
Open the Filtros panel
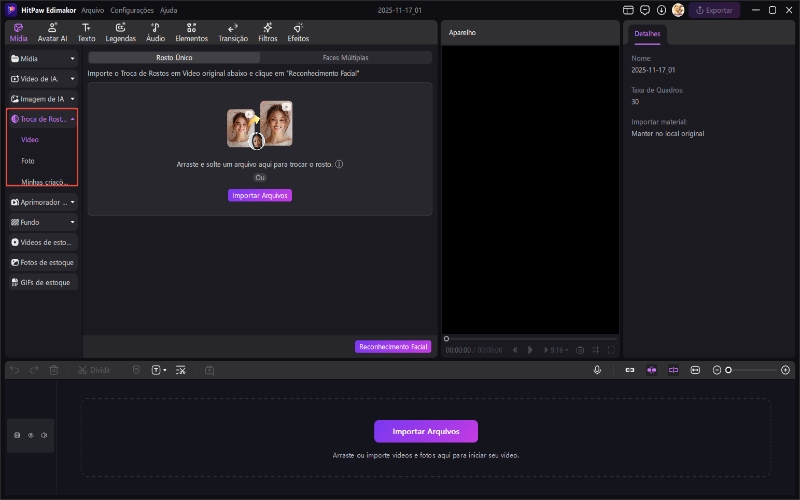pyautogui.click(x=268, y=32)
